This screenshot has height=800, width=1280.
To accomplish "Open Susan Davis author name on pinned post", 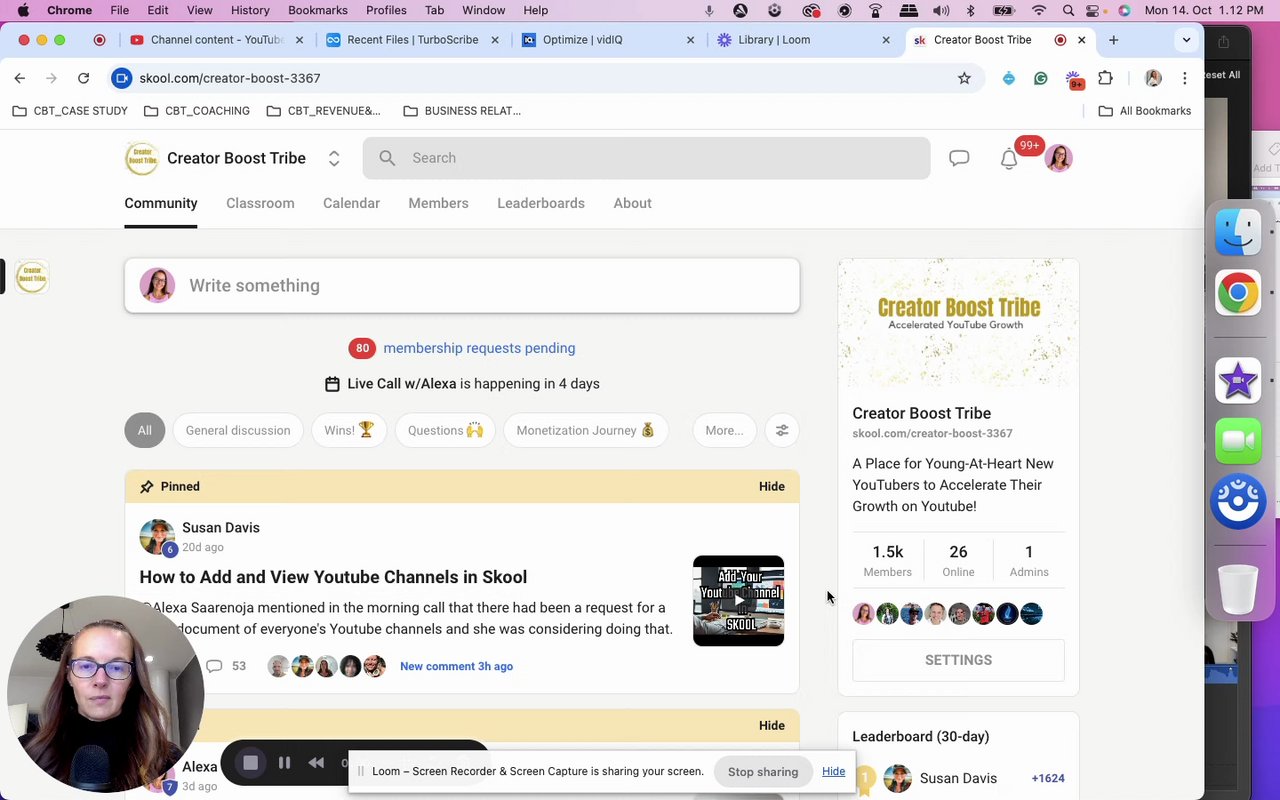I will 221,527.
